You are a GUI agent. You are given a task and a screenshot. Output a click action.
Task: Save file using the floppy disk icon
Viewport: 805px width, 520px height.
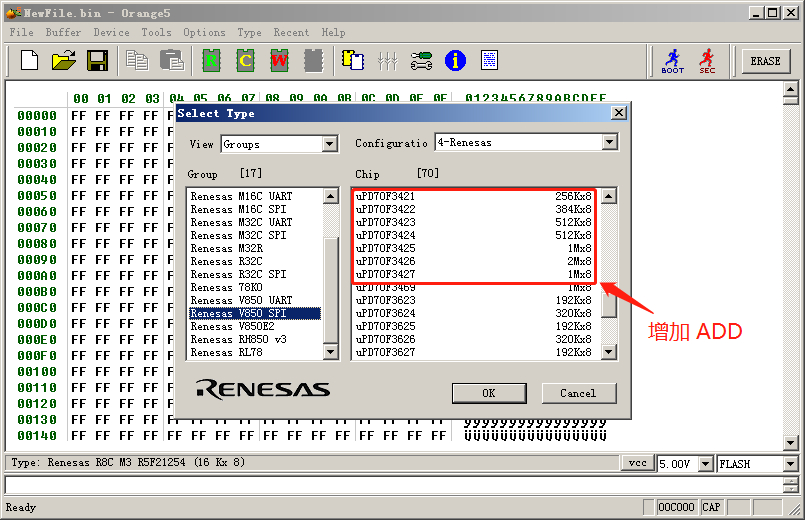(x=97, y=61)
